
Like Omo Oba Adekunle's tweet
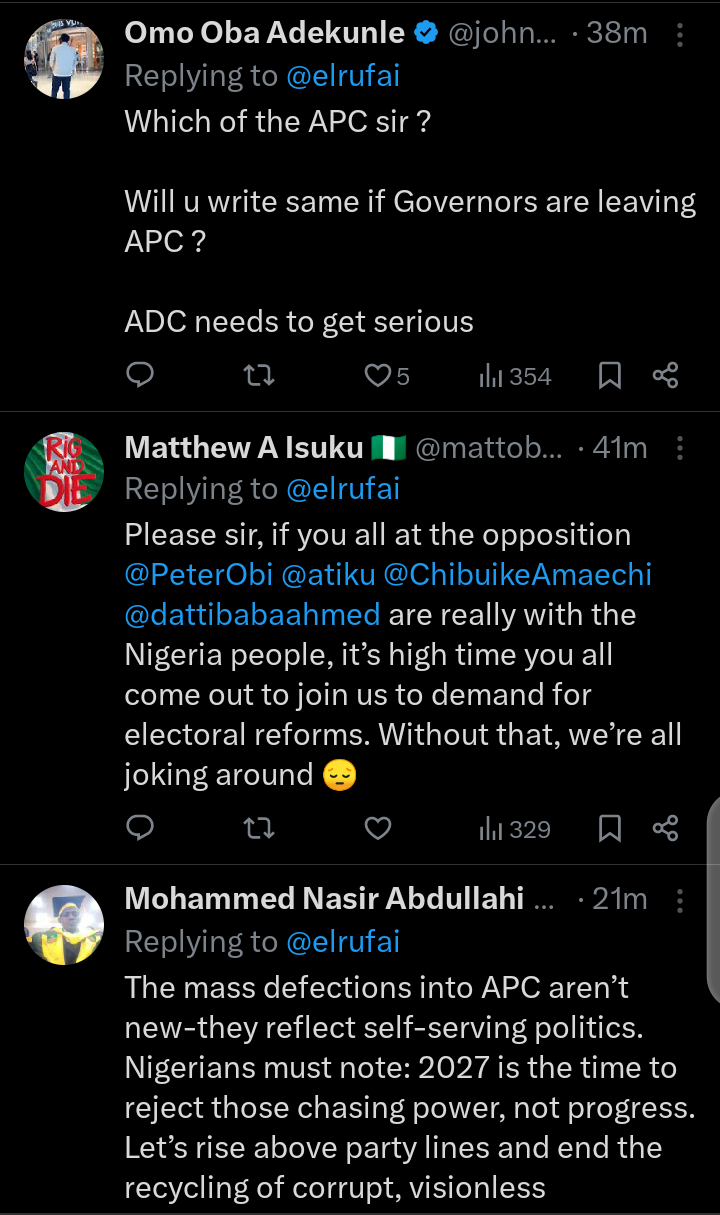coord(377,376)
